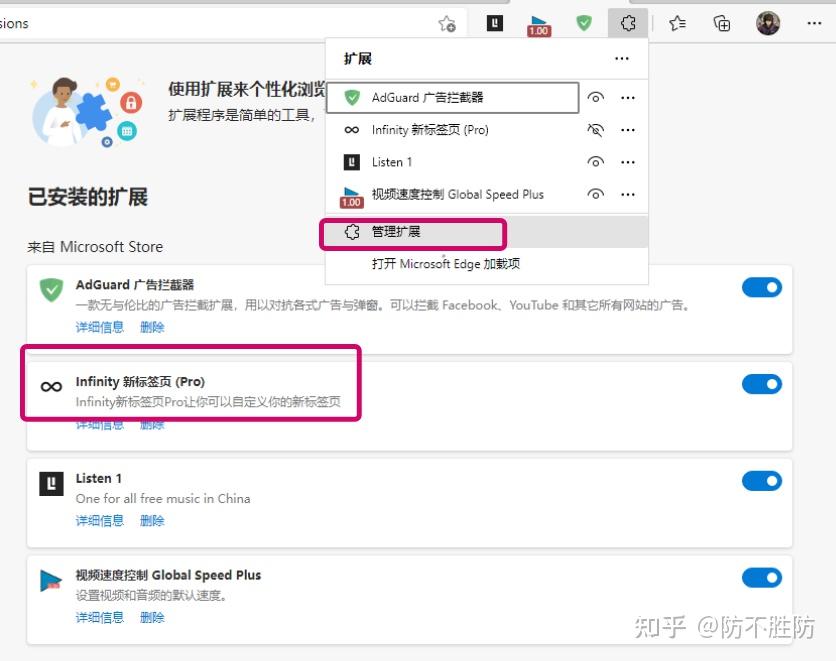Open the Extensions puzzle icon in the toolbar
836x661 pixels.
[628, 22]
